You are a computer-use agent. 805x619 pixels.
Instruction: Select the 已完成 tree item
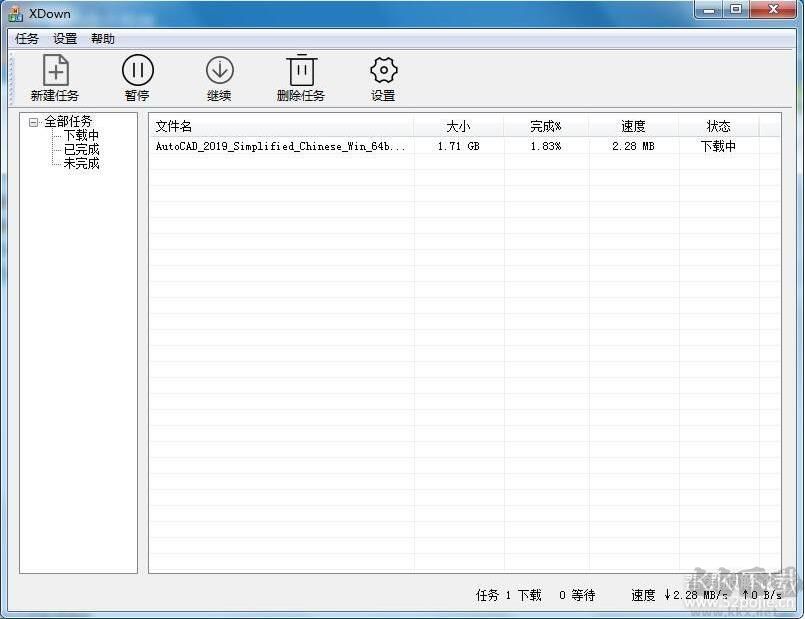[81, 150]
